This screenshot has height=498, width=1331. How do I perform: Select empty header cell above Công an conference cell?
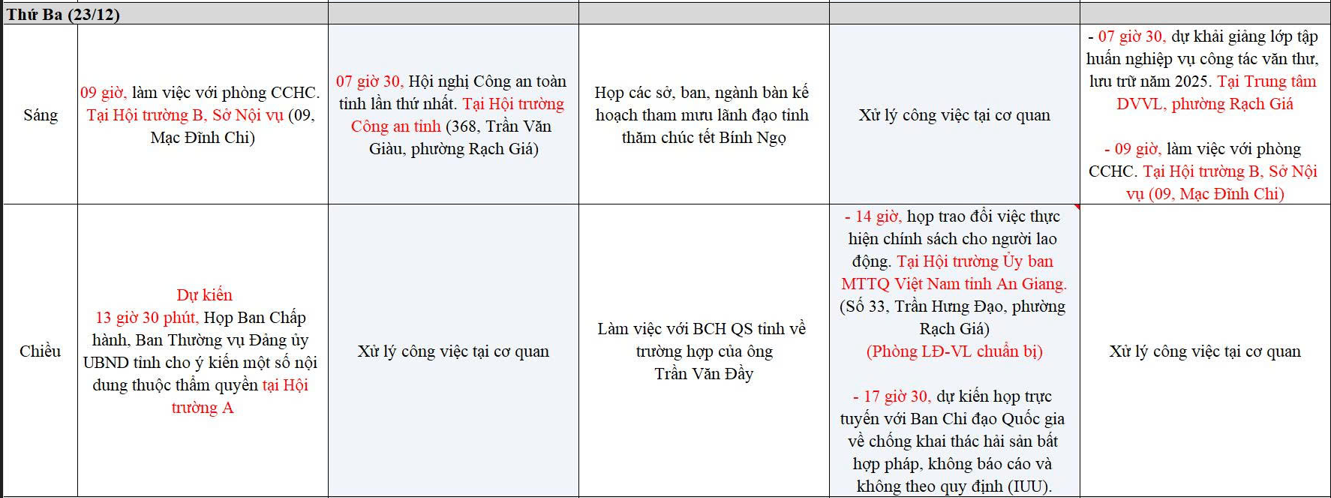click(x=452, y=13)
